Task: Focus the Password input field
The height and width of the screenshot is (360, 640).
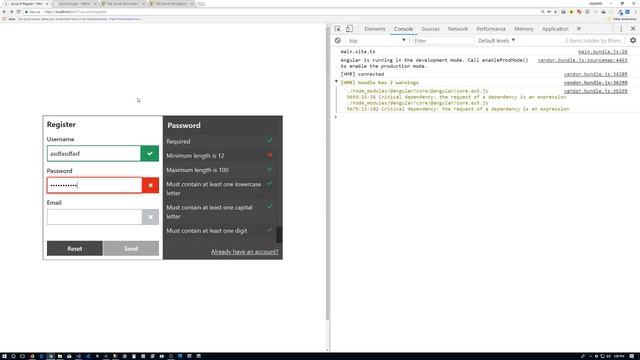Action: tap(94, 185)
